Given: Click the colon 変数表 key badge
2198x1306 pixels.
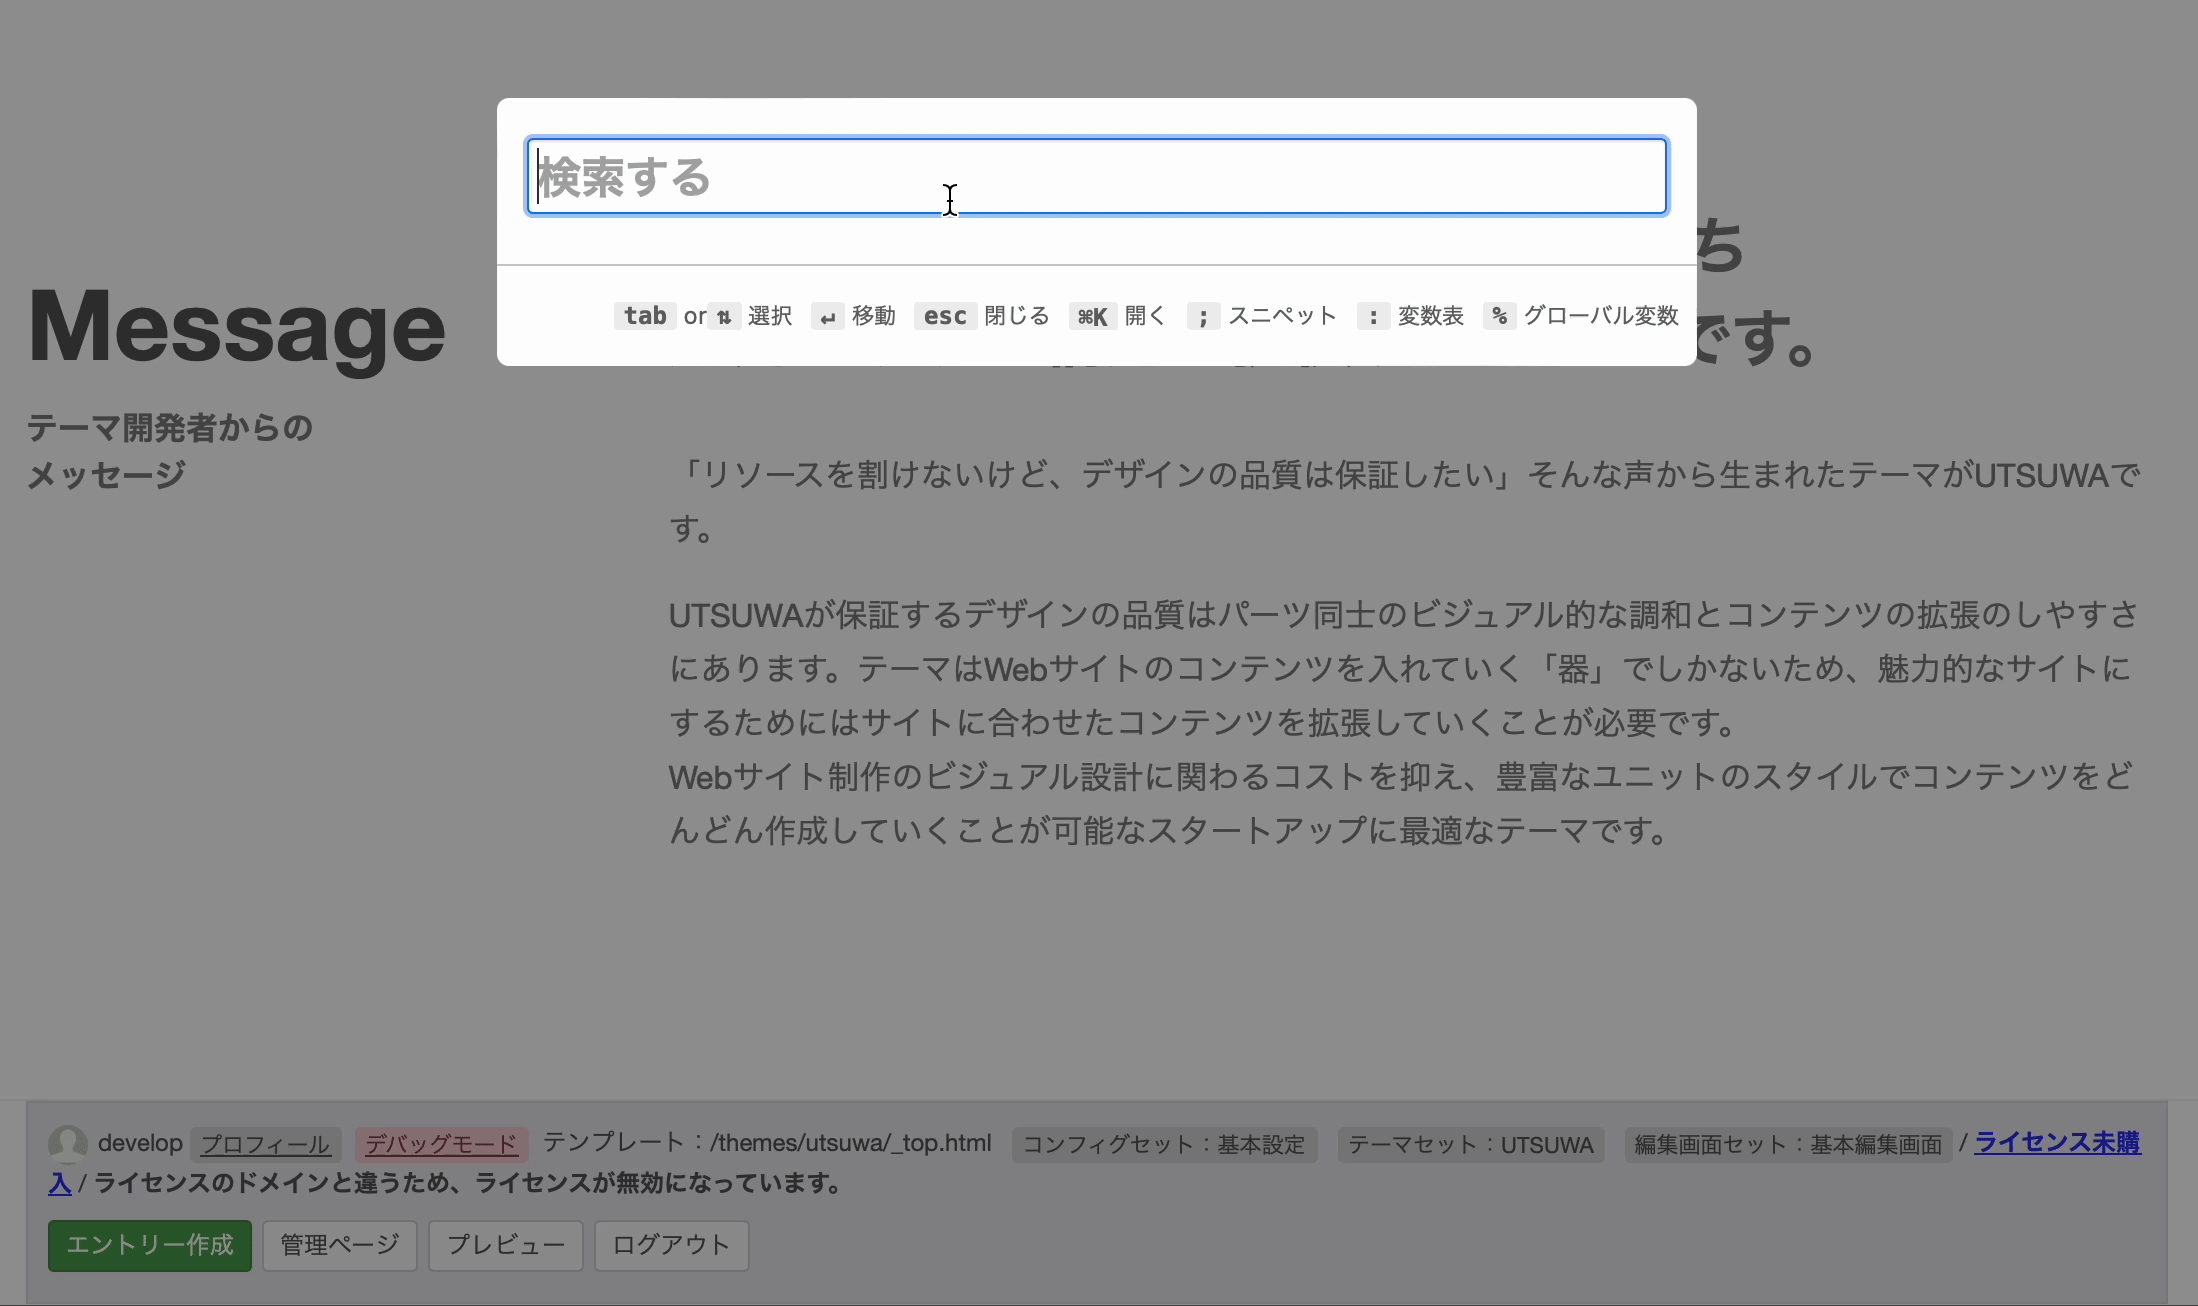Looking at the screenshot, I should point(1373,317).
